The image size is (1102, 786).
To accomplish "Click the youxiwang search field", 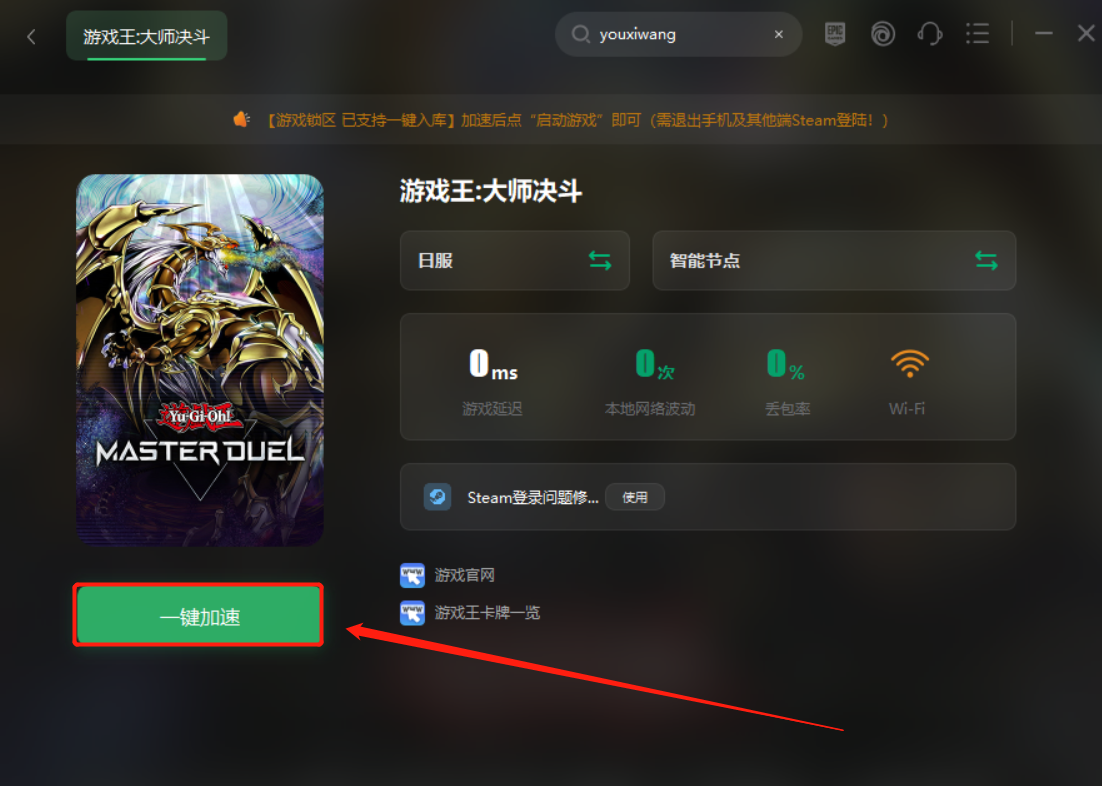I will click(x=678, y=34).
